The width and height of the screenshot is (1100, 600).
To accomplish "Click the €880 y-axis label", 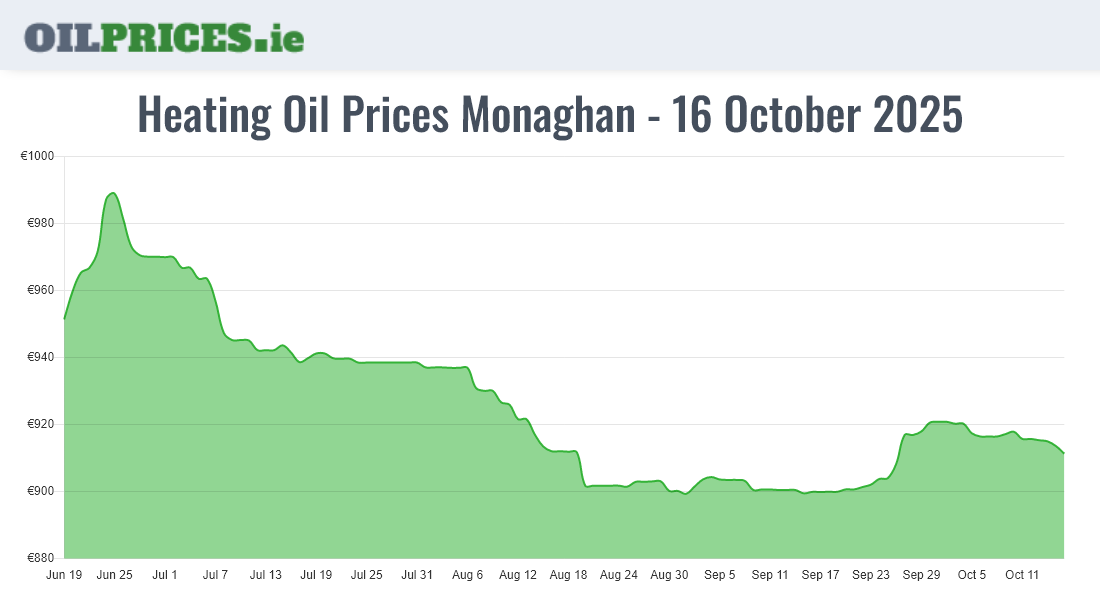I will point(41,559).
